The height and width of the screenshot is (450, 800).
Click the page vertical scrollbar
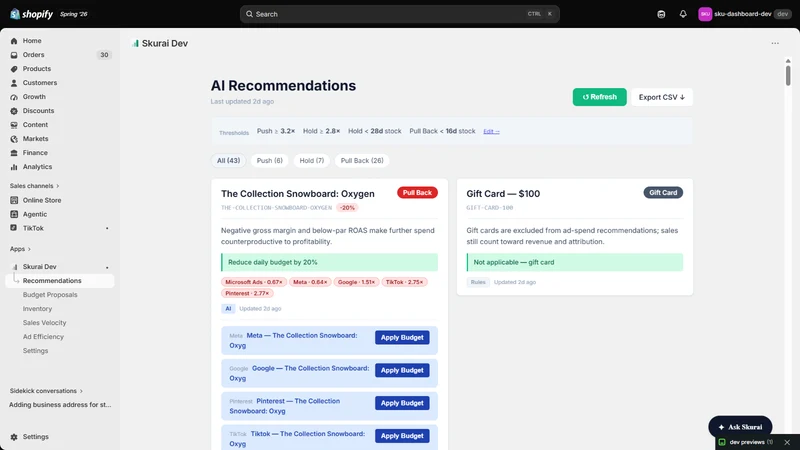pos(788,76)
